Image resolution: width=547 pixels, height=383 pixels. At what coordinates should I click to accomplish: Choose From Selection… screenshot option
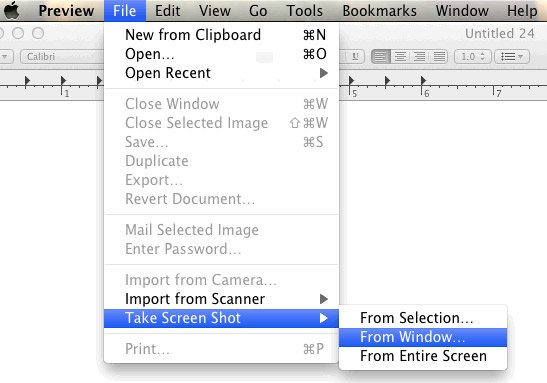[x=423, y=318]
